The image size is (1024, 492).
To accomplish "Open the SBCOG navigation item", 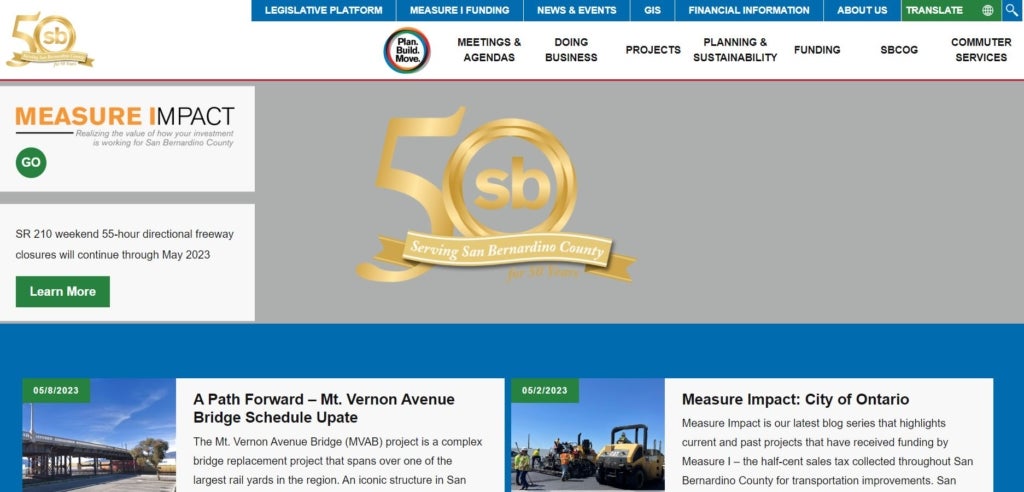I will 899,50.
